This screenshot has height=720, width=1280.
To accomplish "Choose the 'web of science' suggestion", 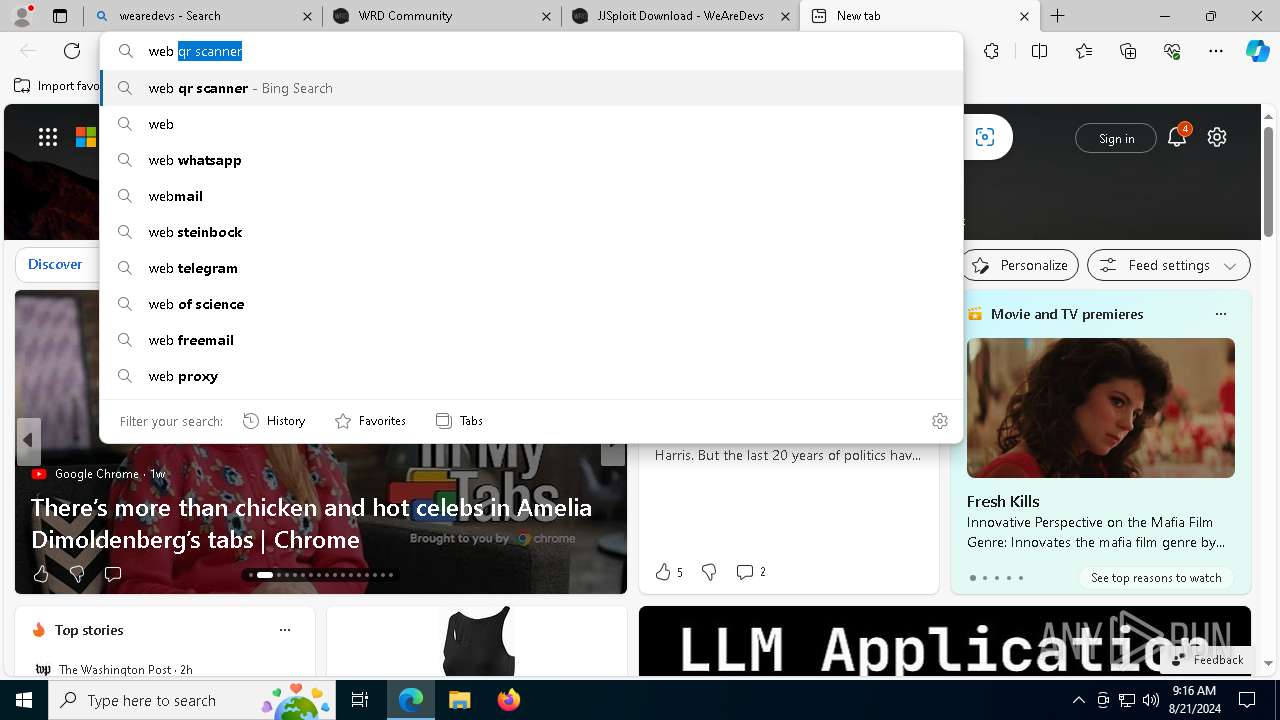I will (x=532, y=304).
